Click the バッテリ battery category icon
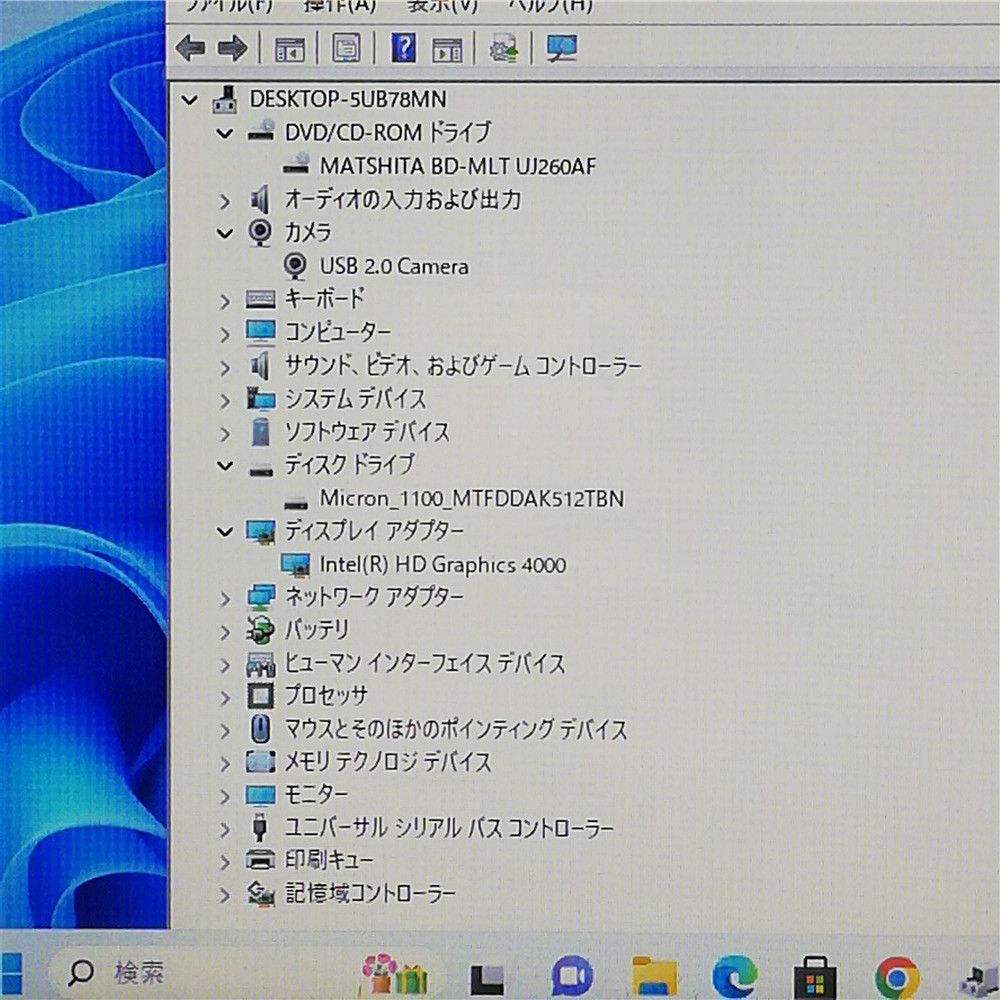 260,630
